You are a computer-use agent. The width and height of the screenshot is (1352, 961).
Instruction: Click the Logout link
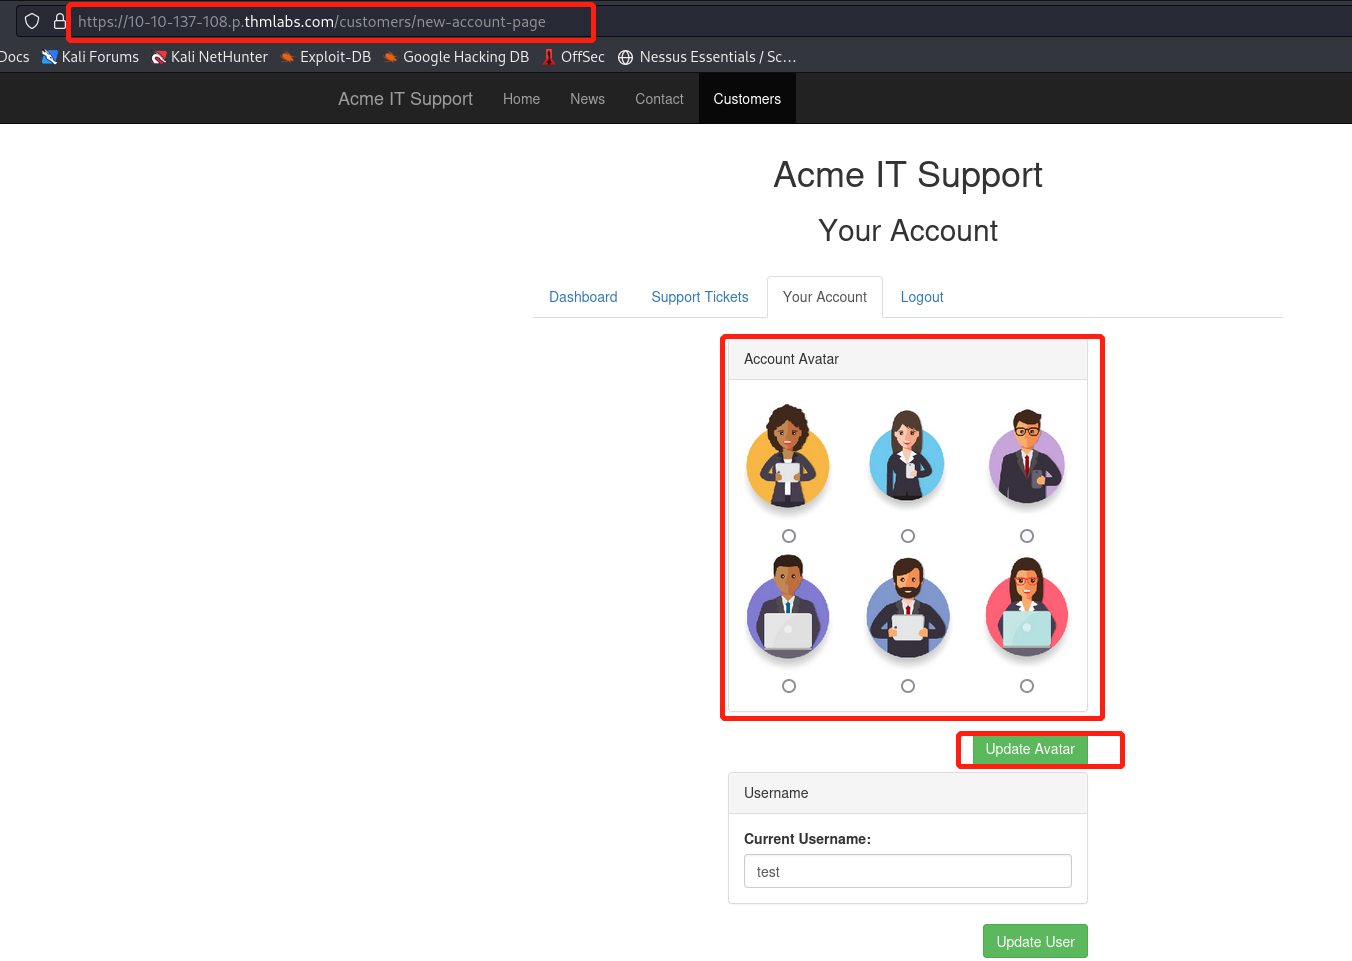pyautogui.click(x=922, y=297)
